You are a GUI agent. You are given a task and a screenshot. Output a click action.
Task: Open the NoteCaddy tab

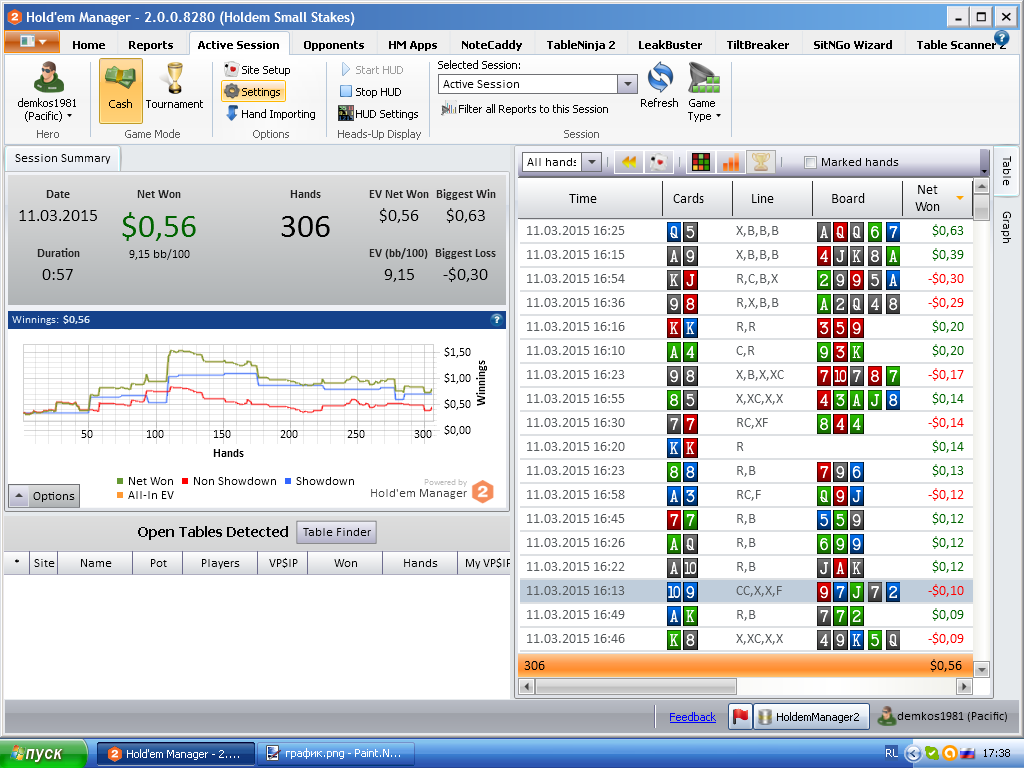tap(491, 45)
